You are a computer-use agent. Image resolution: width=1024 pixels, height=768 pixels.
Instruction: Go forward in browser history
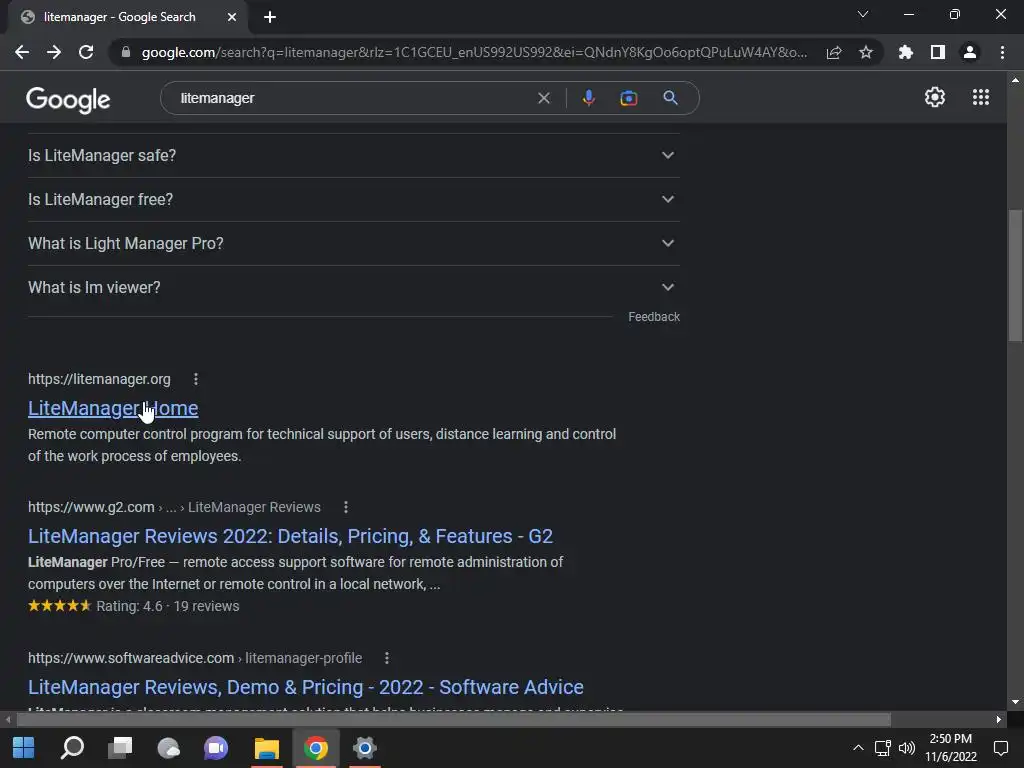click(x=54, y=52)
